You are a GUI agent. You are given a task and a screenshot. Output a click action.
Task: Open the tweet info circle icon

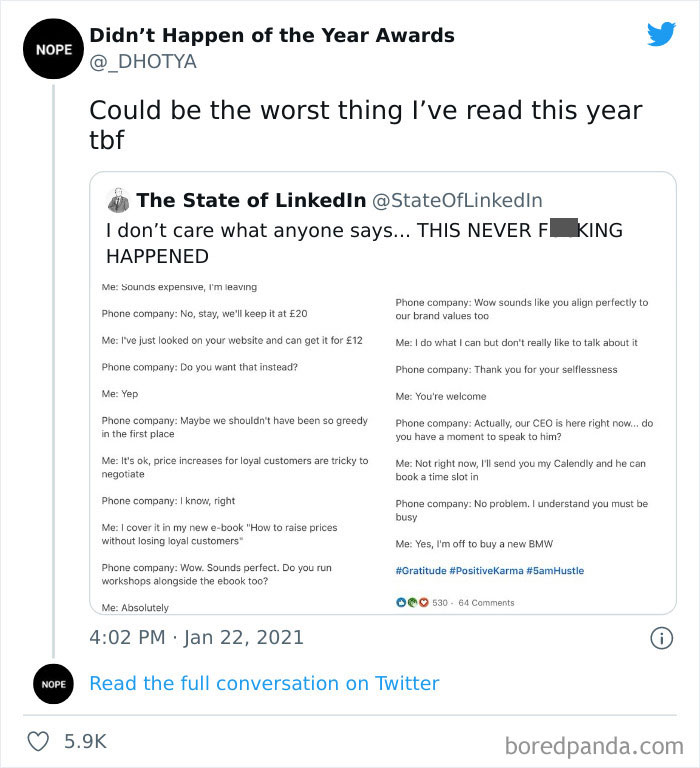[x=661, y=637]
